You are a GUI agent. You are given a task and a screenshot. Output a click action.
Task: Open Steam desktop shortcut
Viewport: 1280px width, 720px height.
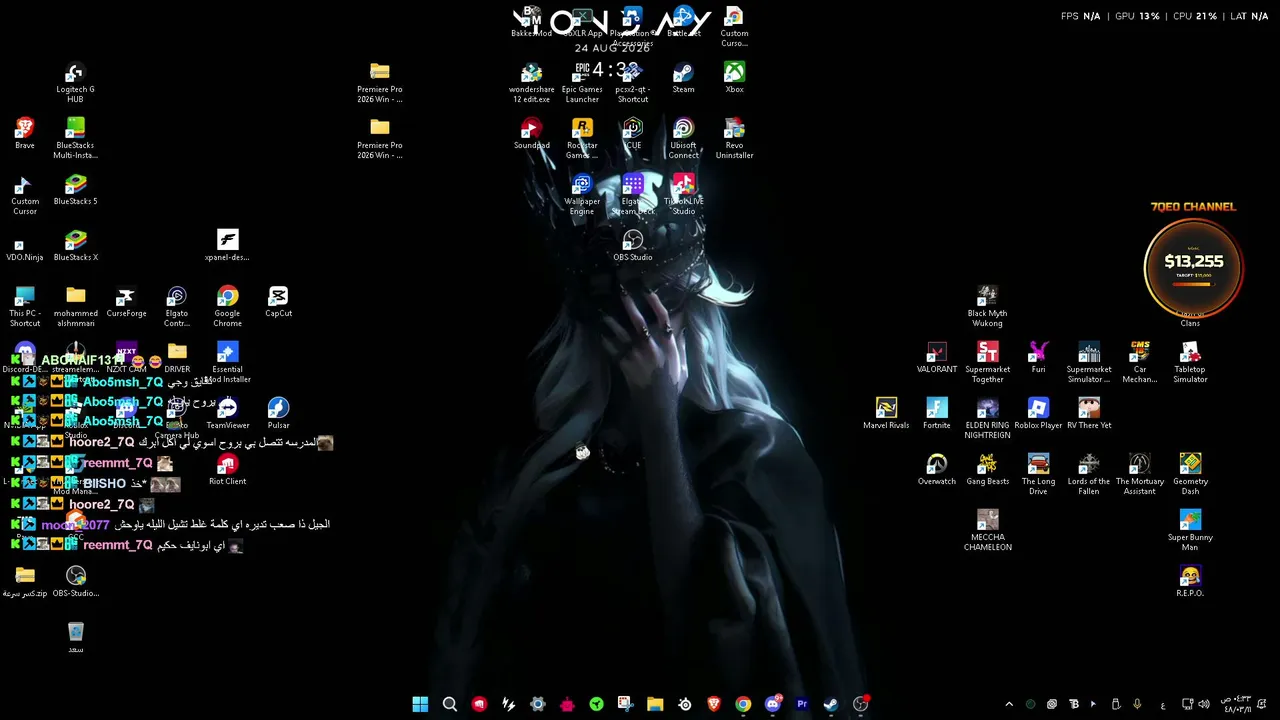click(x=683, y=78)
